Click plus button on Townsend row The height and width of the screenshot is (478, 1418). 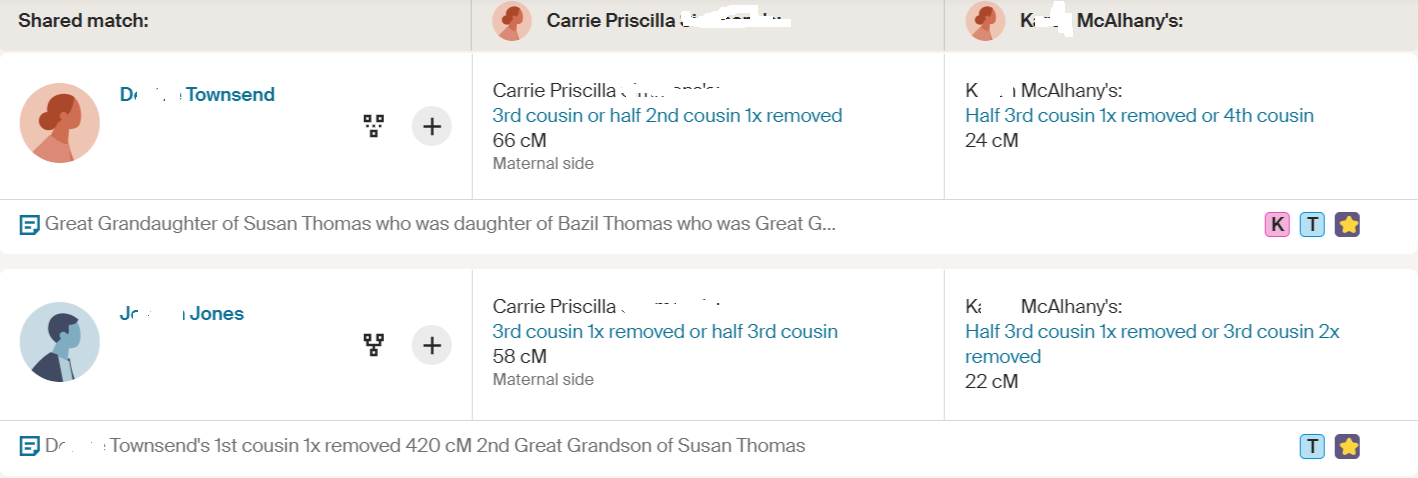click(x=432, y=126)
